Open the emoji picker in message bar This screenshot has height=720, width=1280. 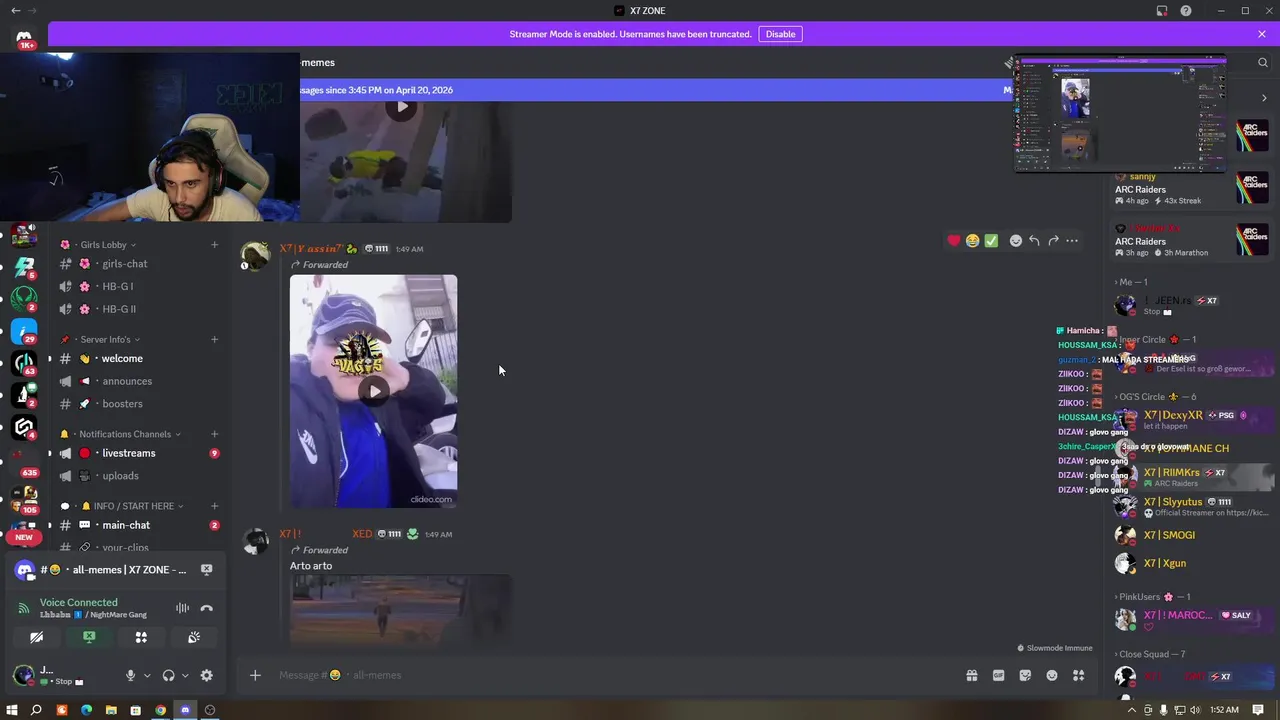coord(1052,675)
